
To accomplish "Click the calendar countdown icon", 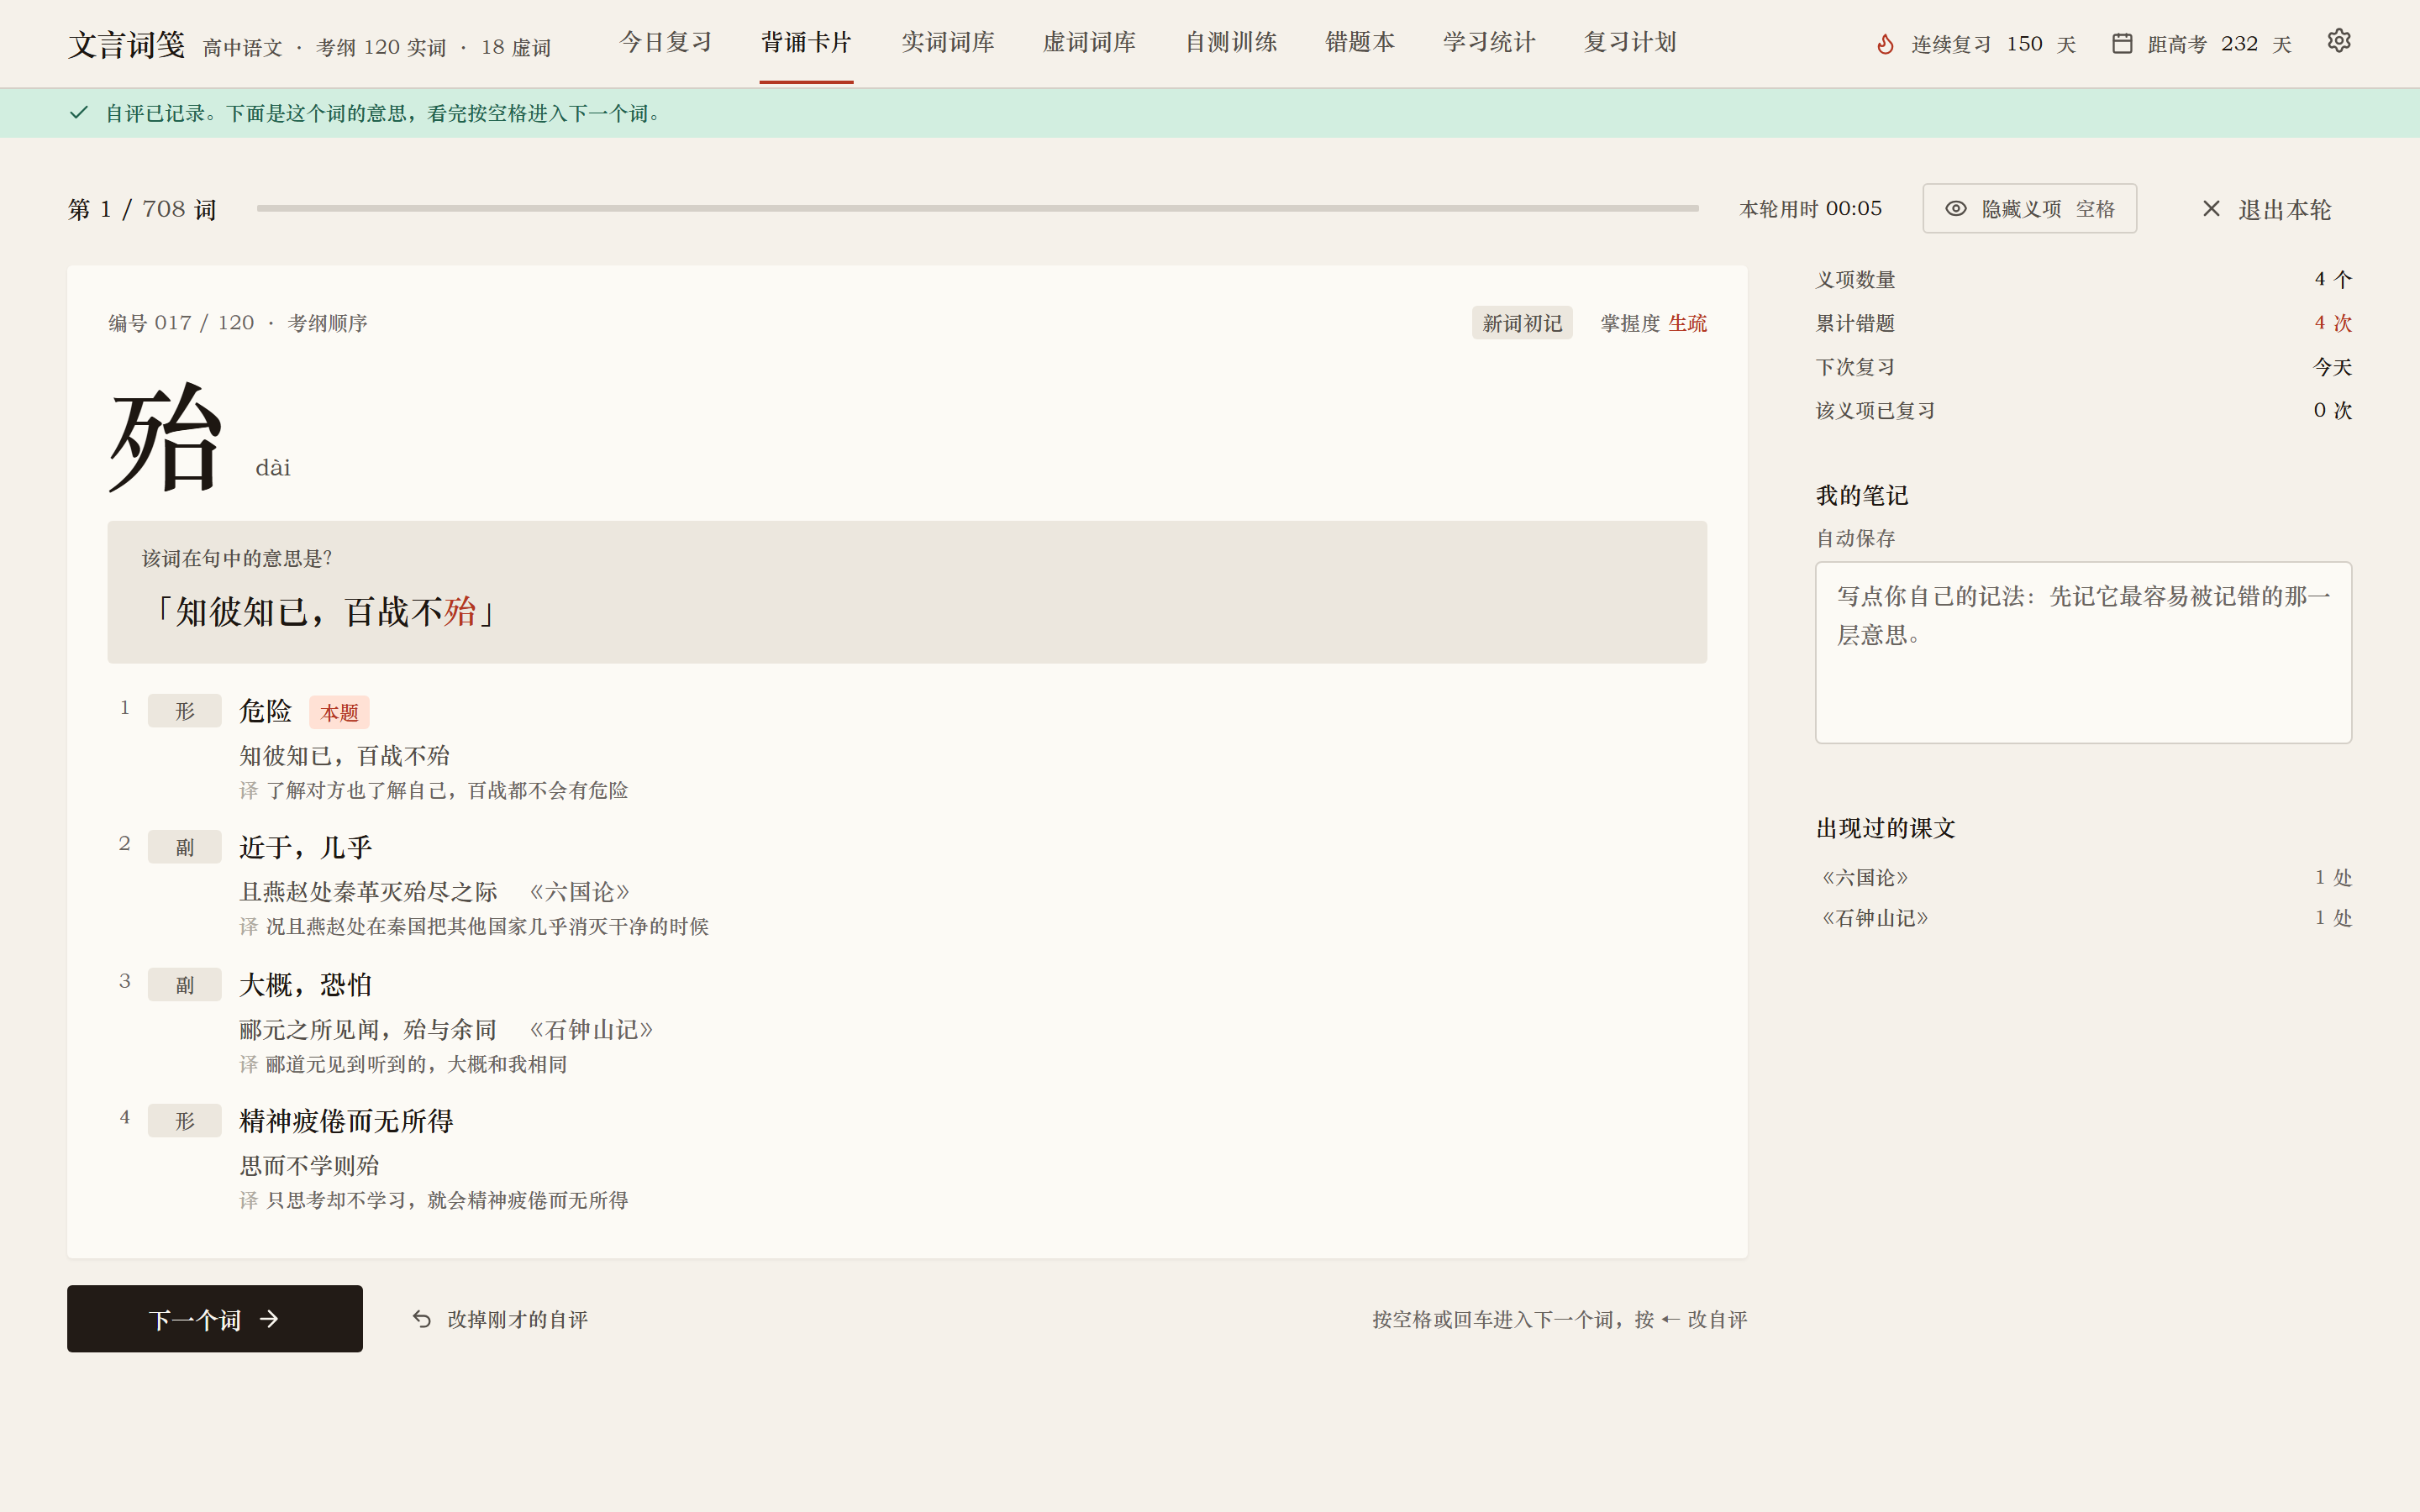I will (x=2122, y=44).
